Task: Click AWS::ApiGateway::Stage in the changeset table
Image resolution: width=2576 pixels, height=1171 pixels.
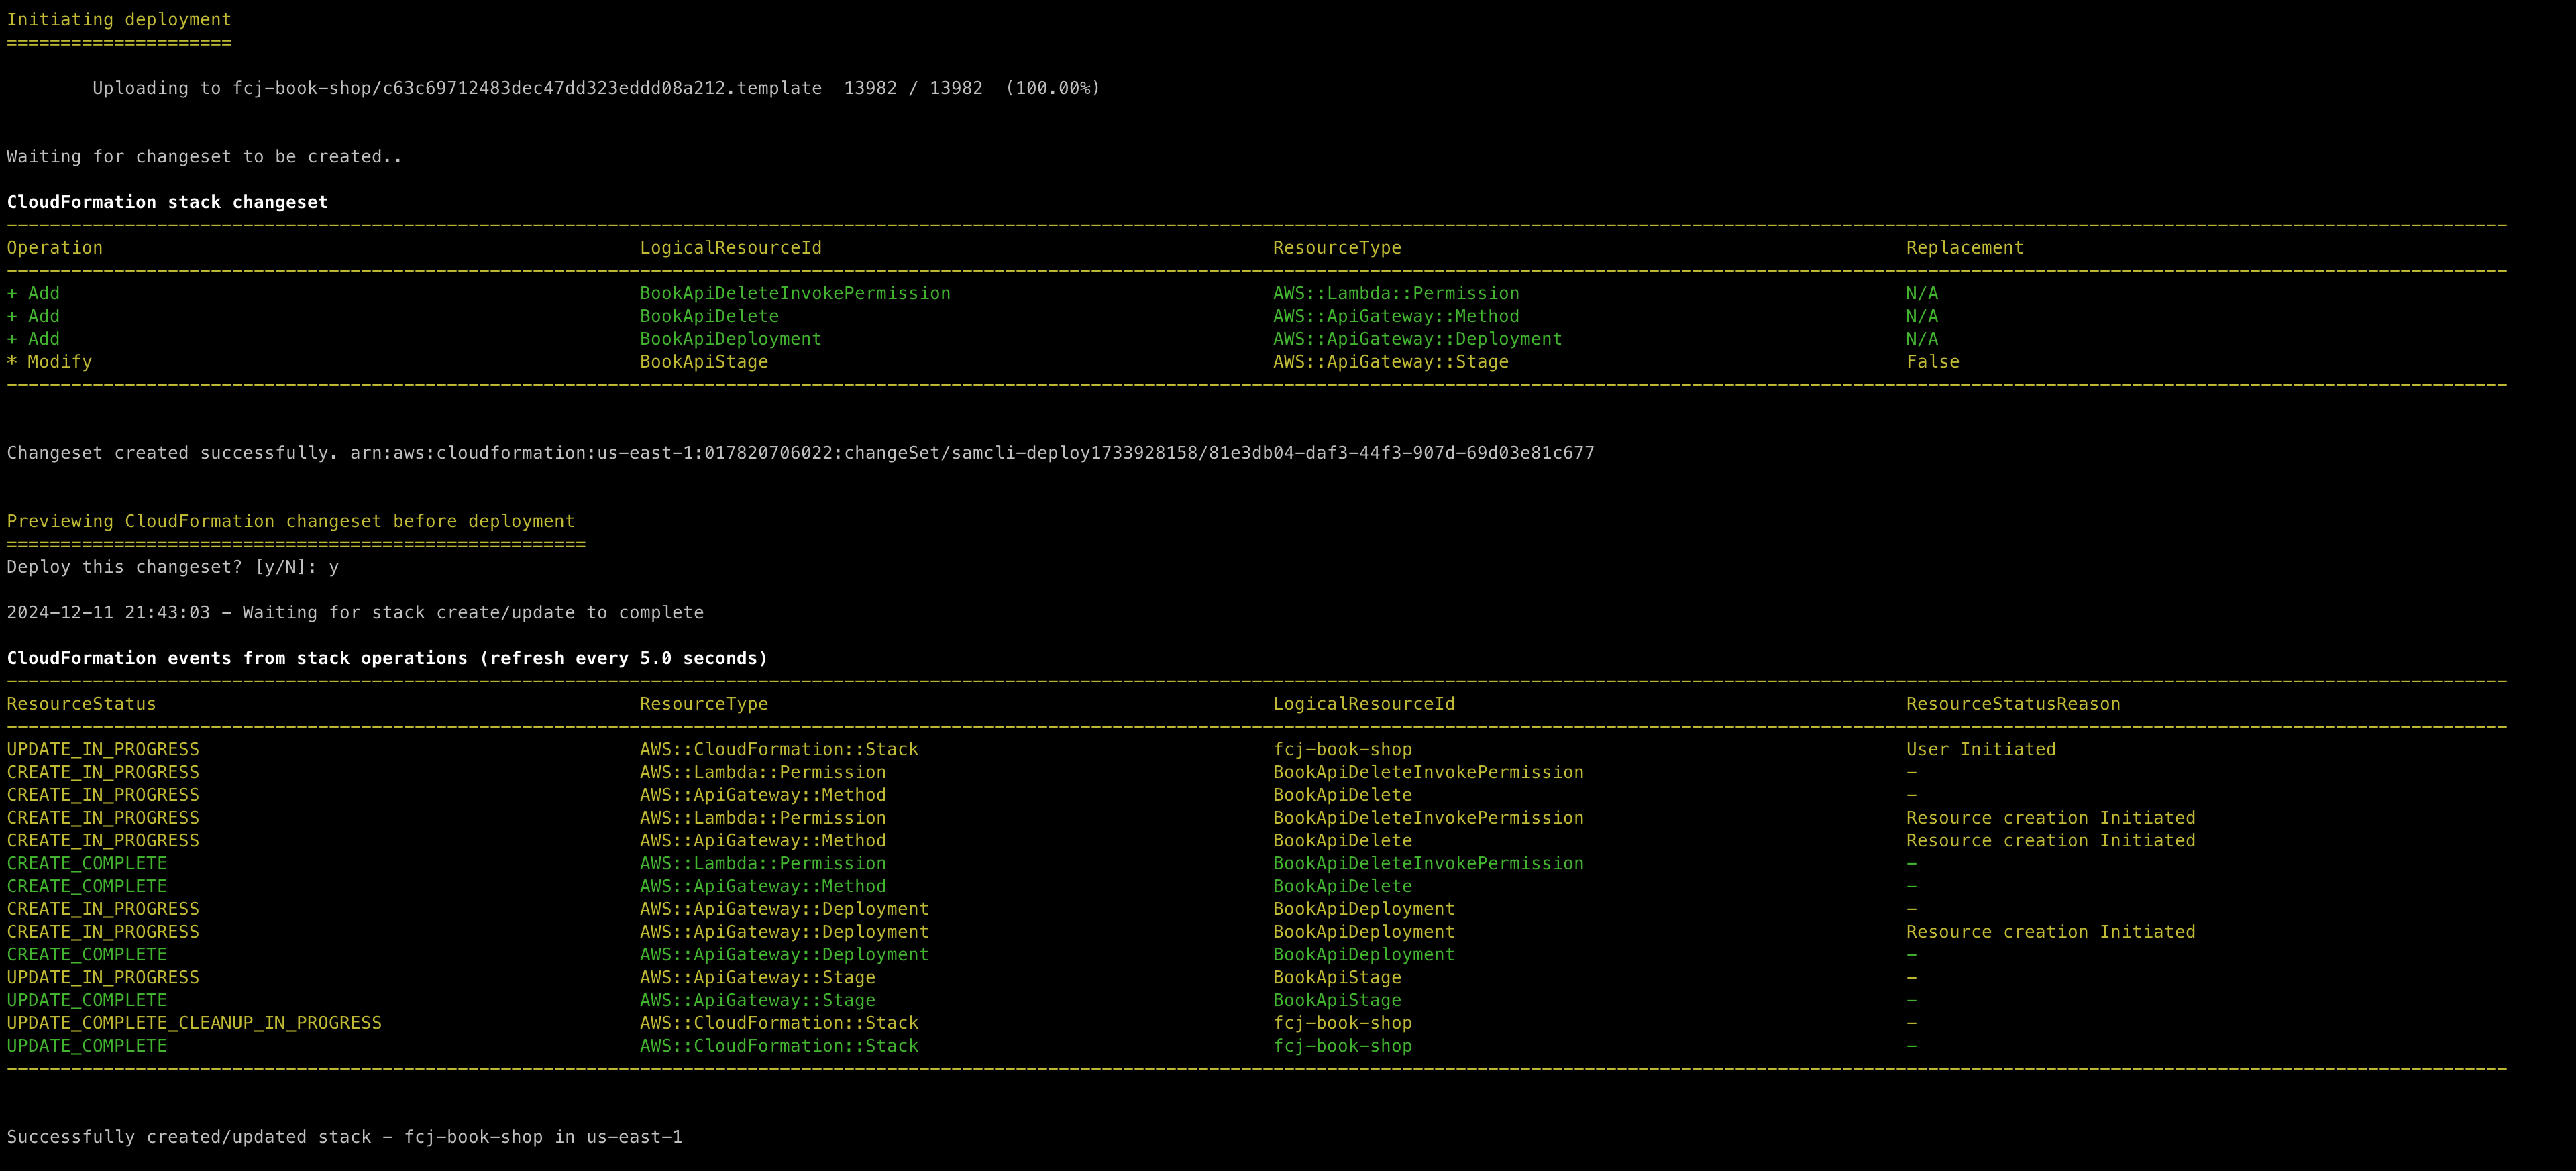Action: (1391, 362)
